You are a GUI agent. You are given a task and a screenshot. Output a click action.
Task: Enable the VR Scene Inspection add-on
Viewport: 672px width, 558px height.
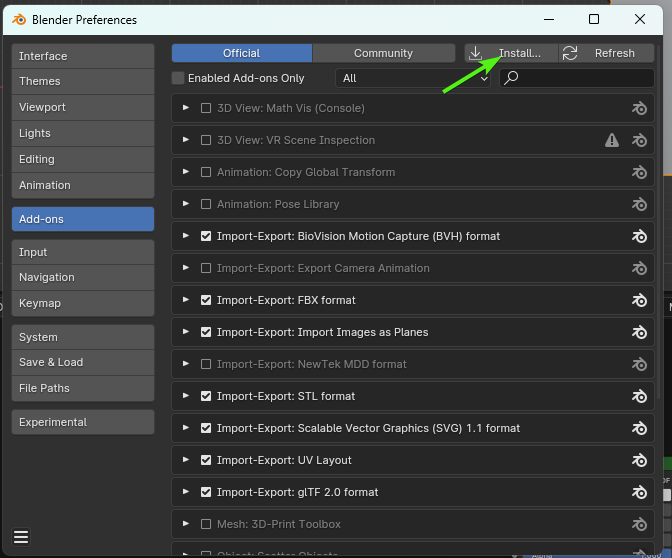tap(206, 140)
